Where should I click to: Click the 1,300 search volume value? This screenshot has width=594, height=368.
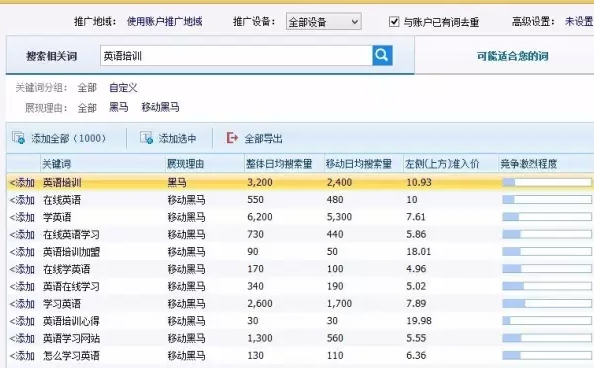(260, 338)
